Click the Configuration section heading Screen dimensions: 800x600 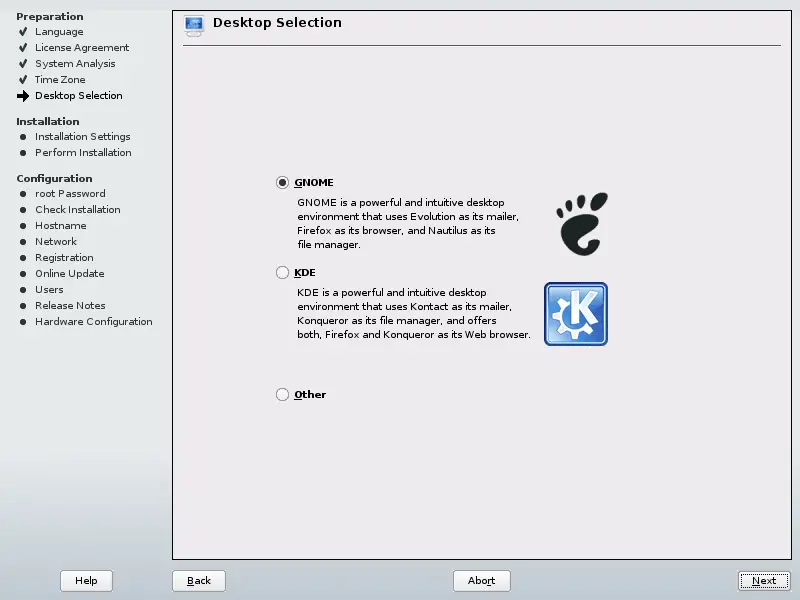coord(55,179)
